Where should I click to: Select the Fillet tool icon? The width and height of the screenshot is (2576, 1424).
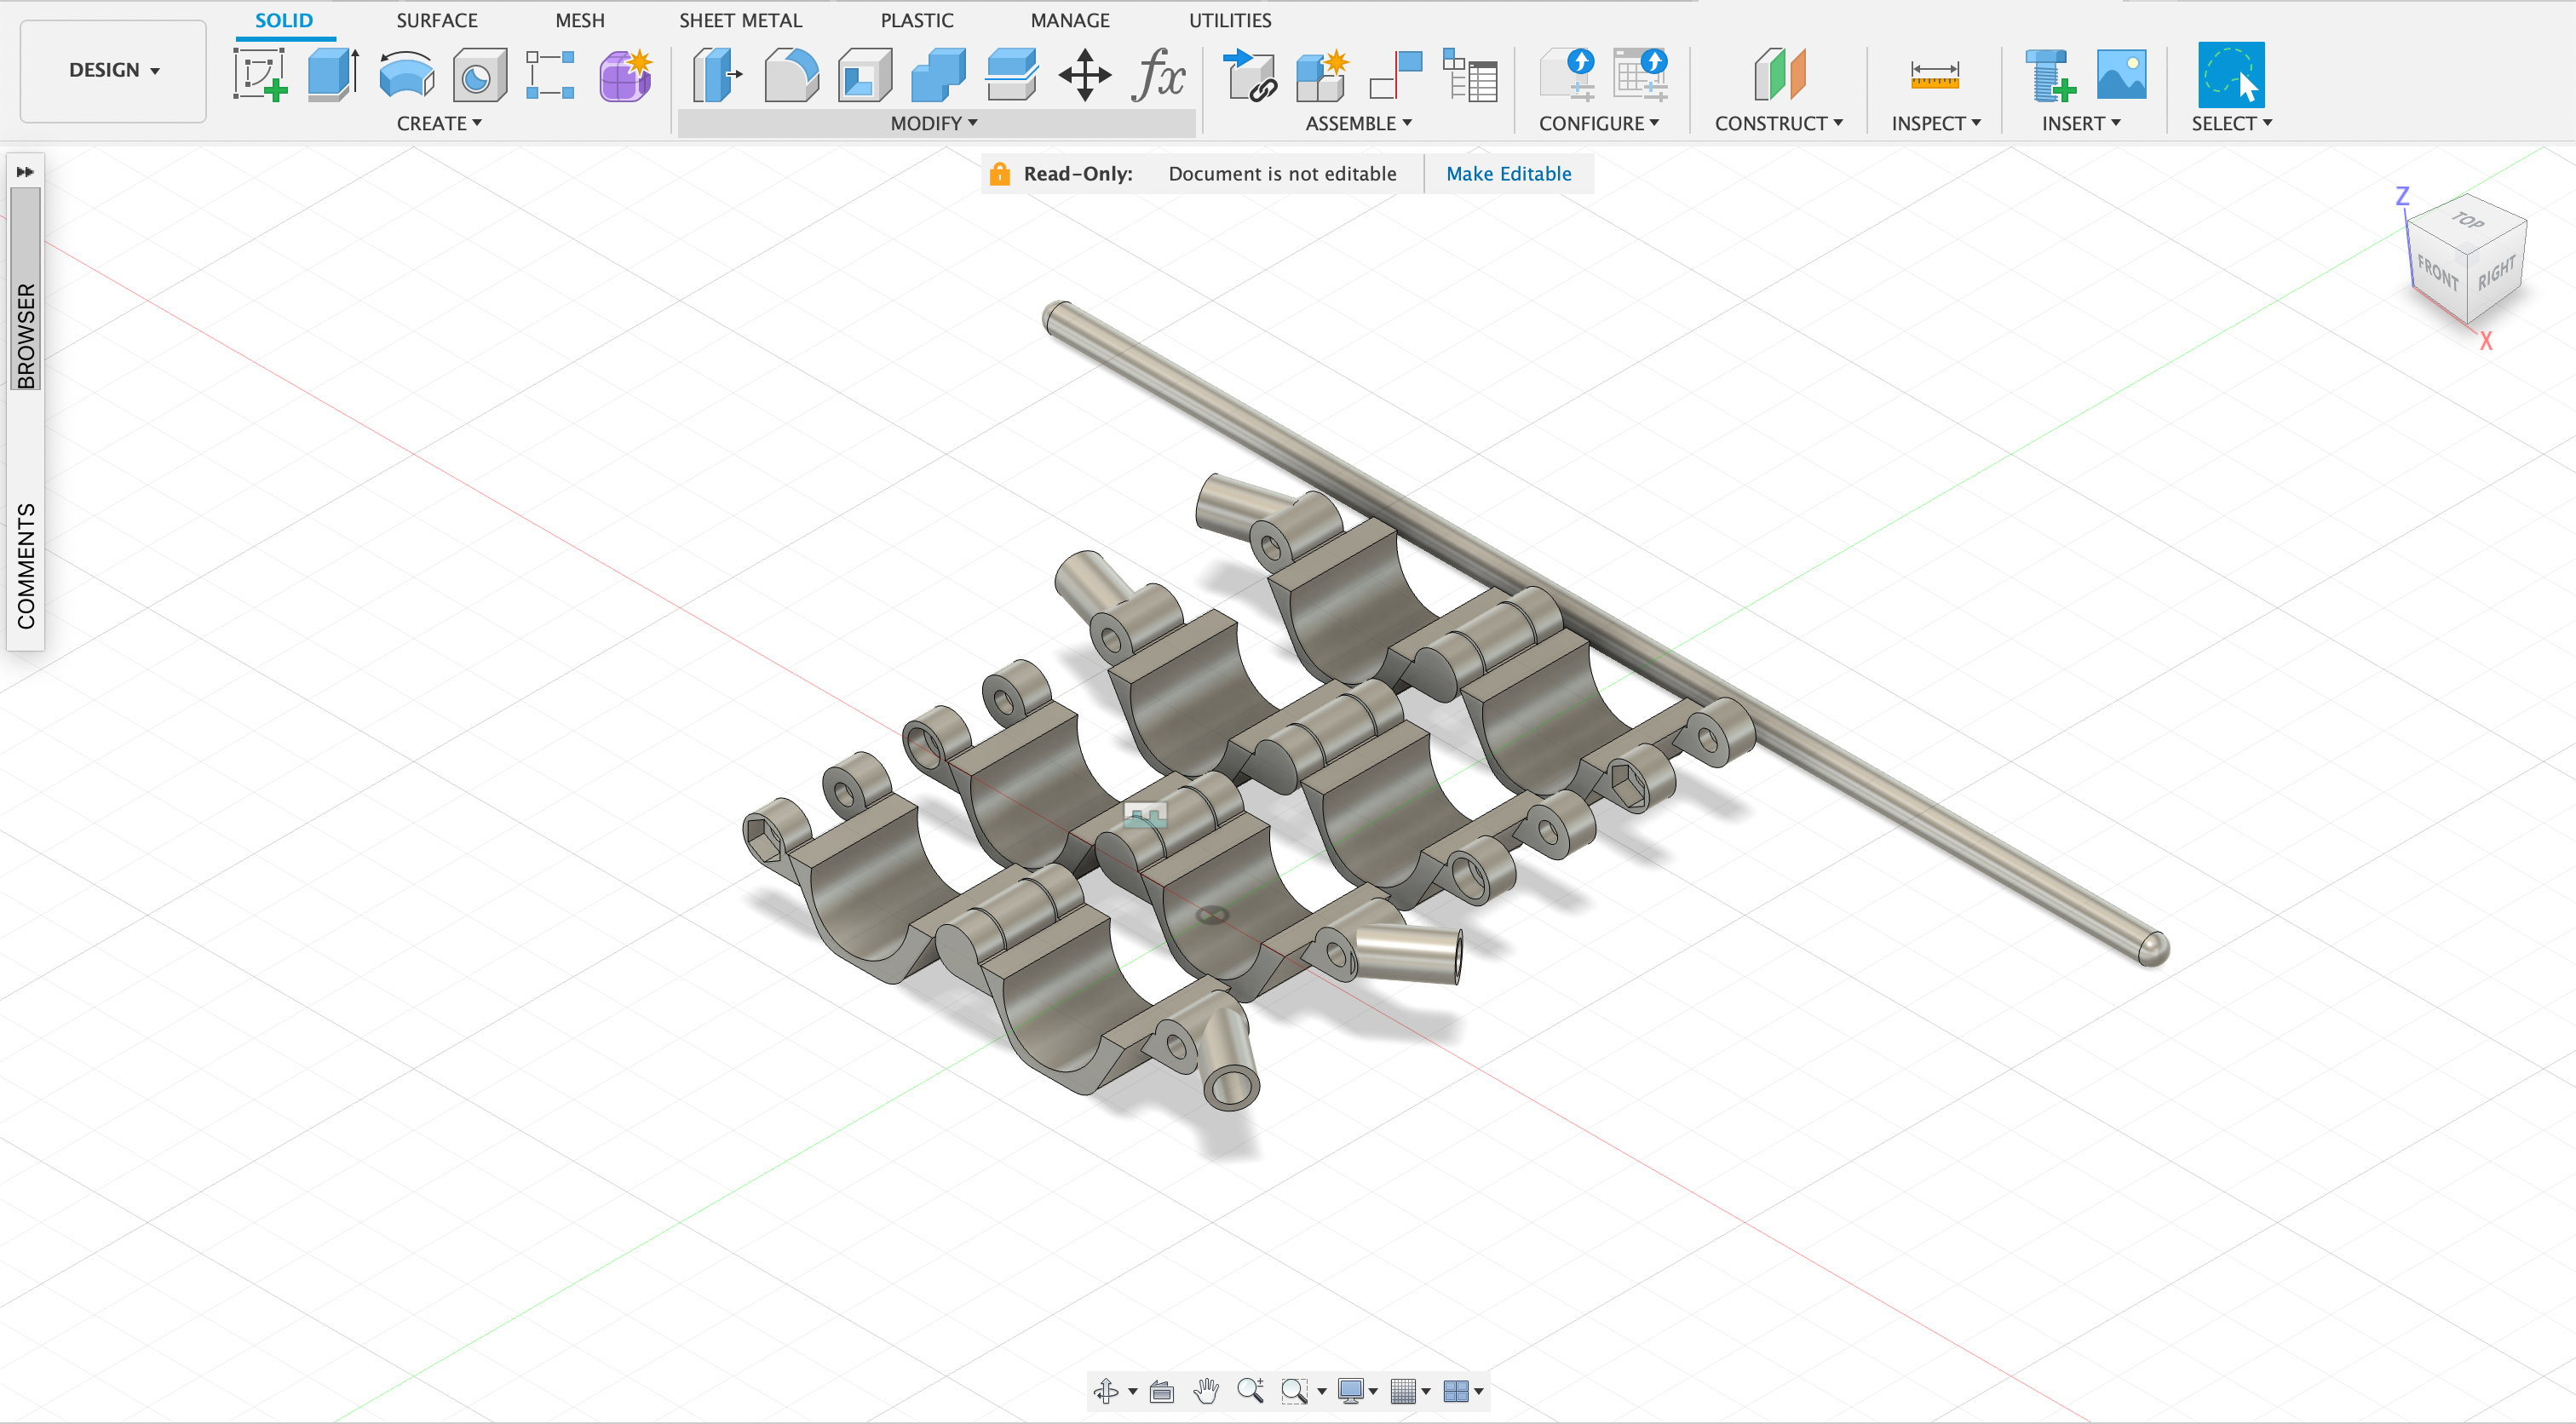pos(791,75)
